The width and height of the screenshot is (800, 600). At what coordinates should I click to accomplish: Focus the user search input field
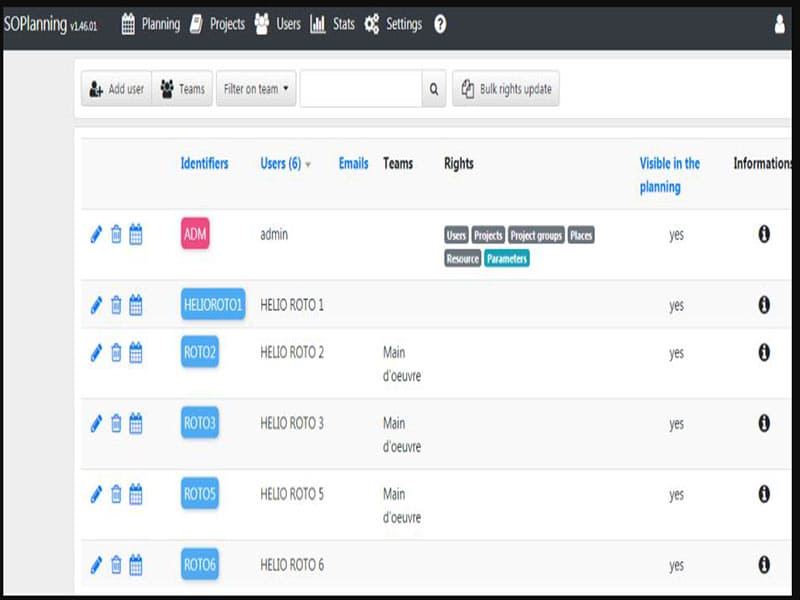[361, 89]
